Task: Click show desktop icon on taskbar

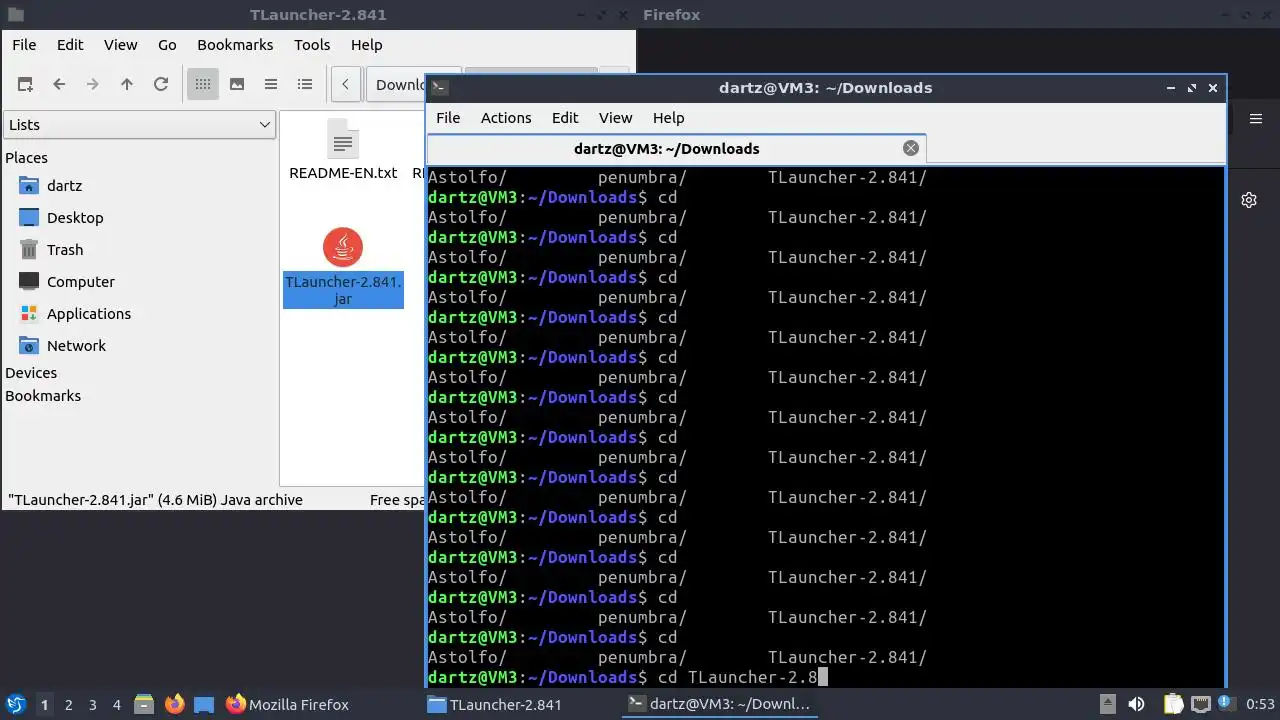Action: (x=204, y=705)
